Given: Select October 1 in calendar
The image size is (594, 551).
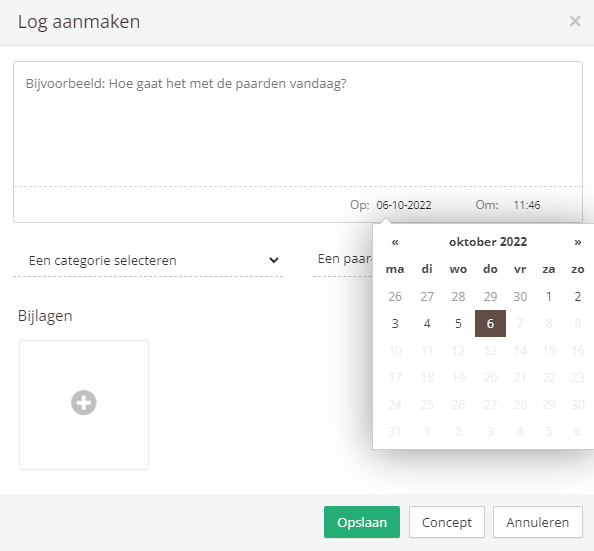Looking at the screenshot, I should [x=549, y=296].
